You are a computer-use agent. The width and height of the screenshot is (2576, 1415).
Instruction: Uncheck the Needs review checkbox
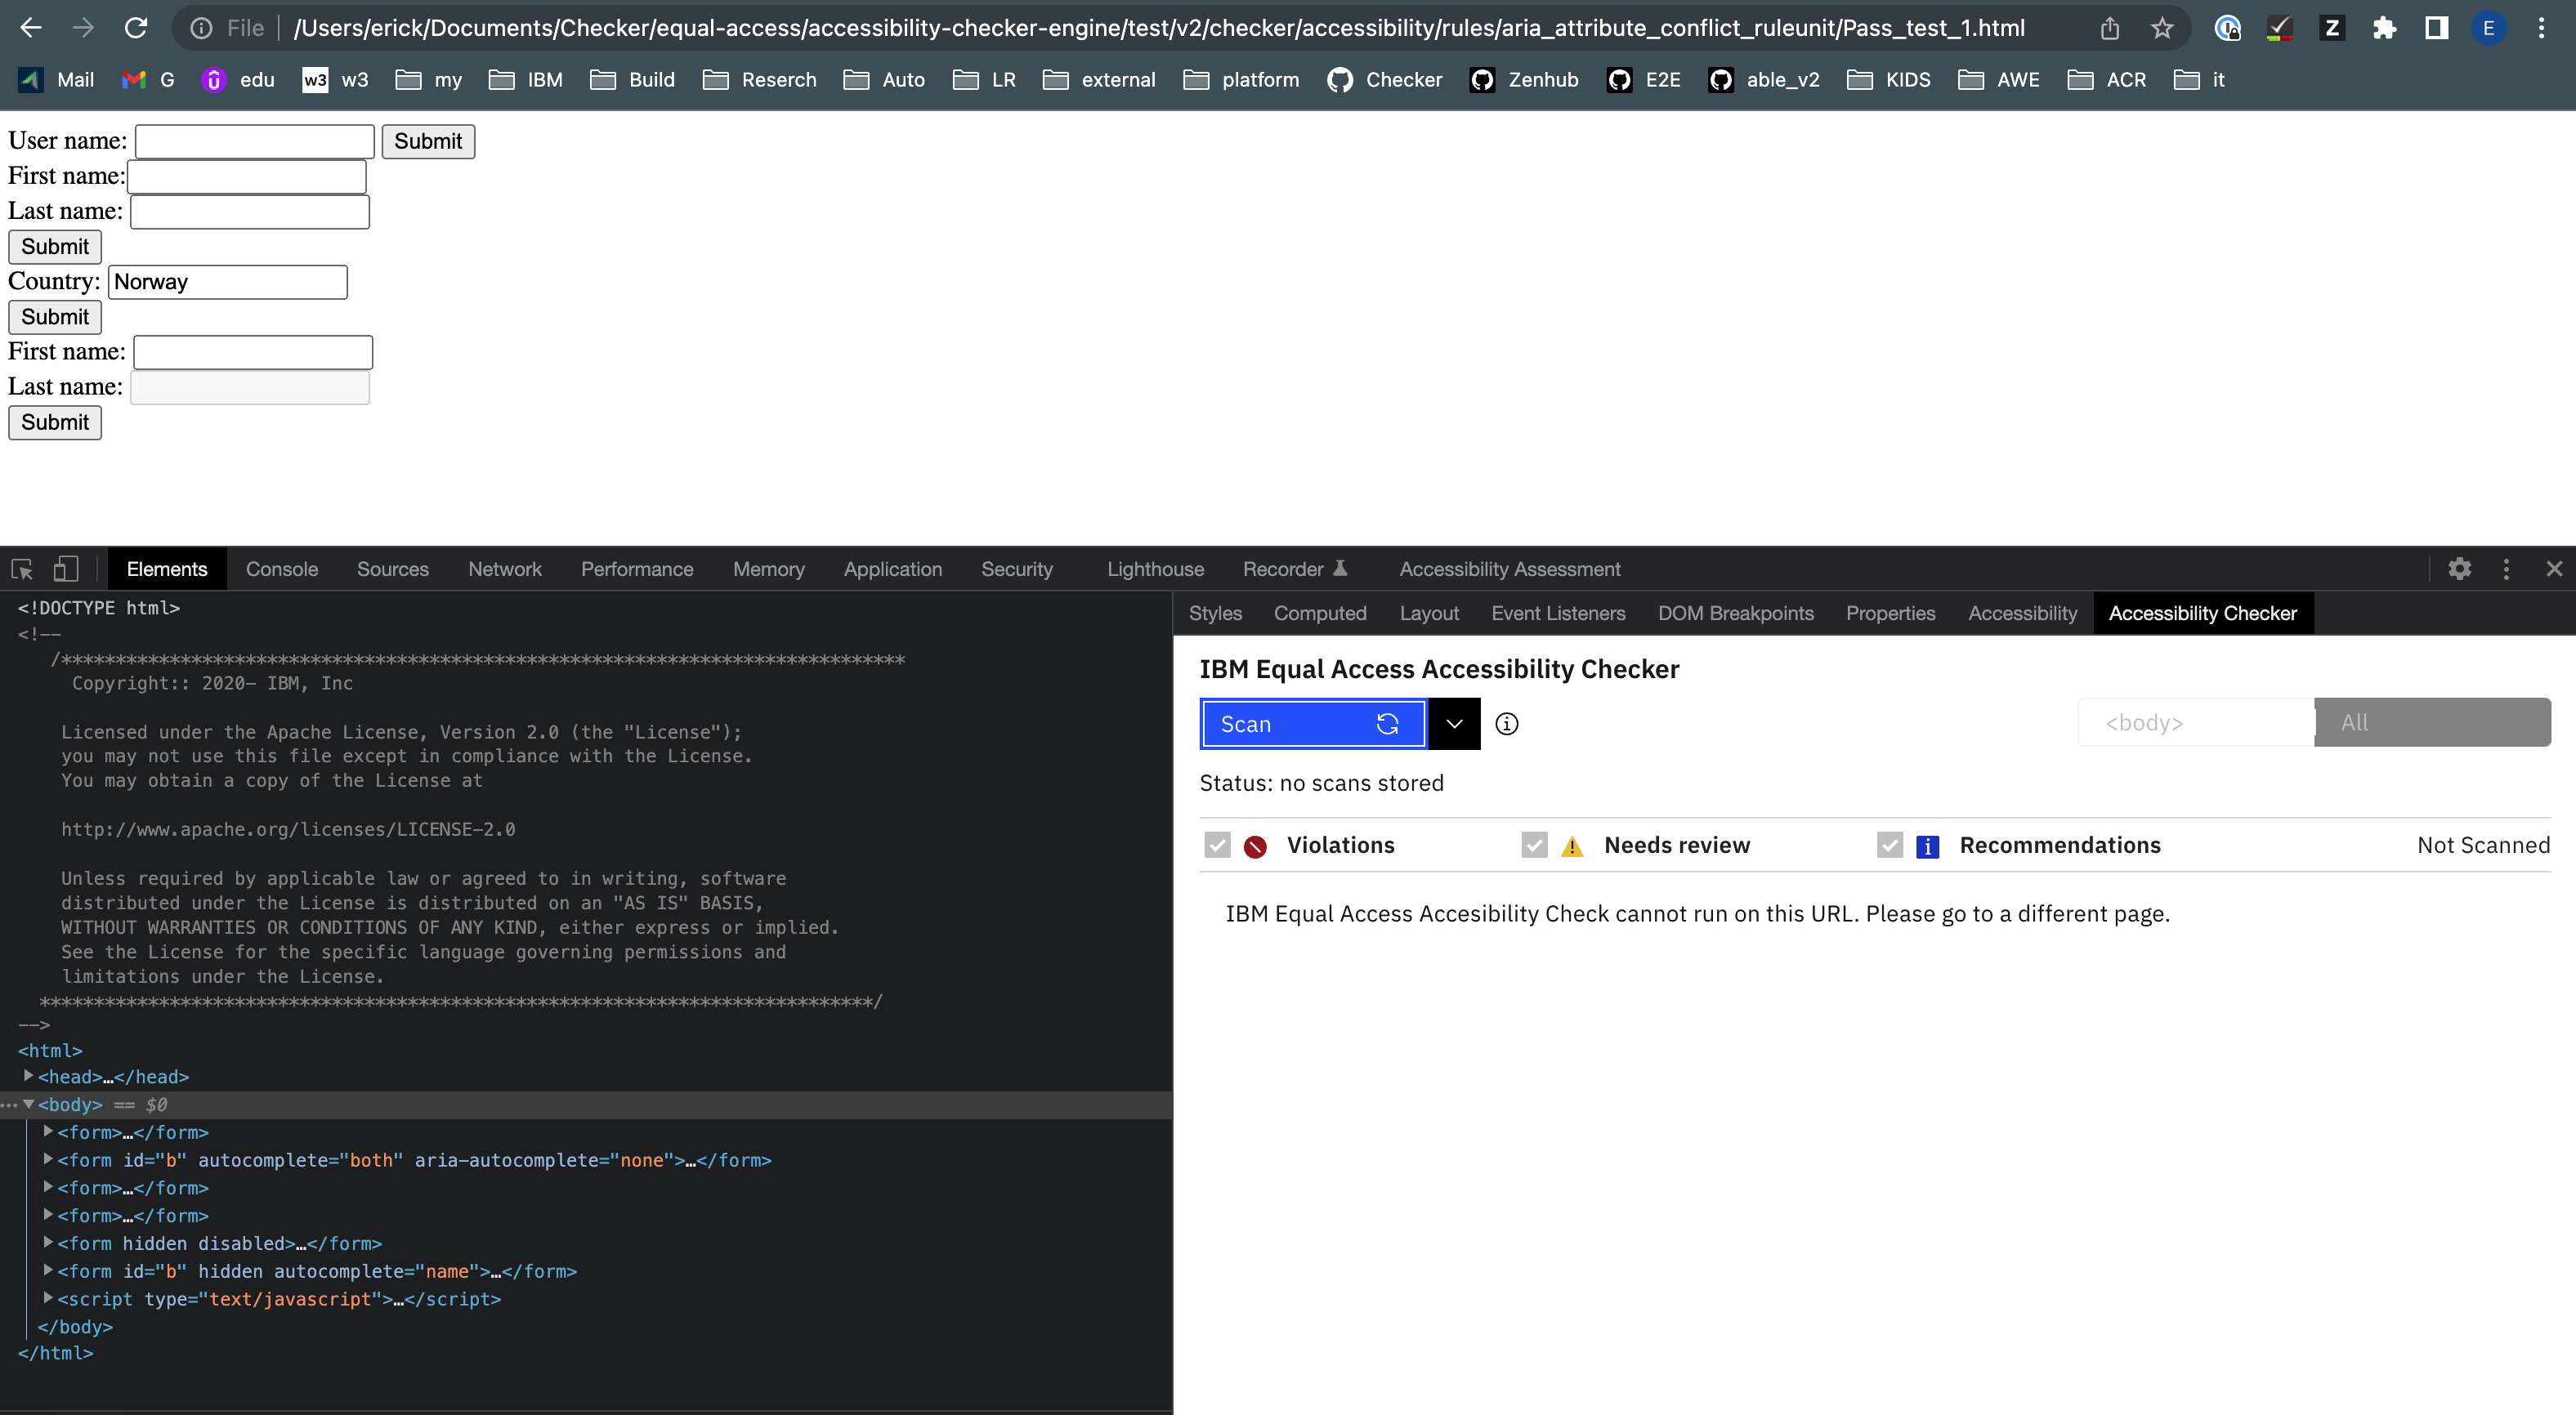(x=1533, y=845)
